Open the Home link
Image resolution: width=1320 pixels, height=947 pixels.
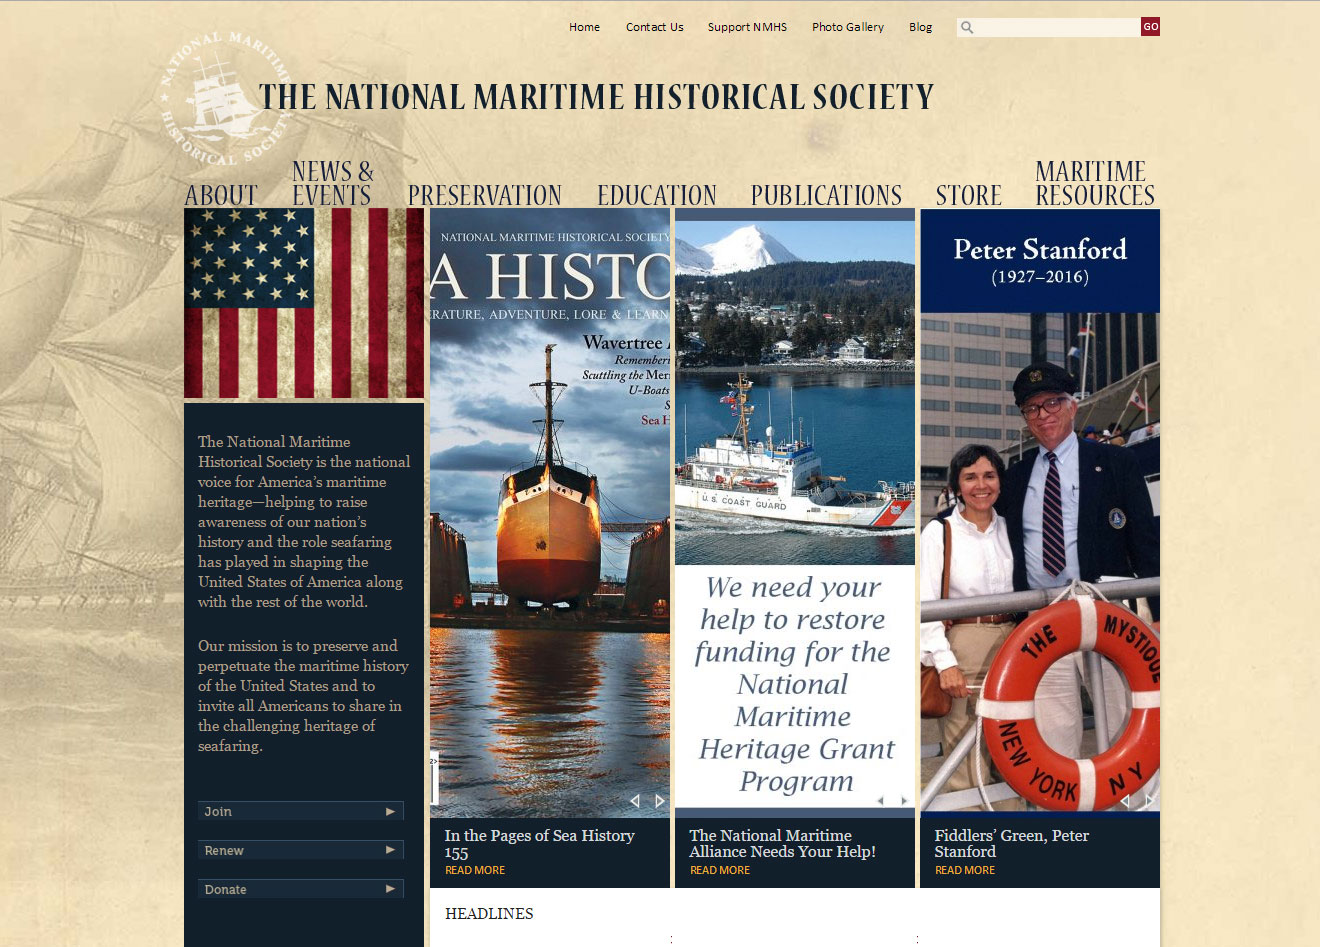(584, 27)
